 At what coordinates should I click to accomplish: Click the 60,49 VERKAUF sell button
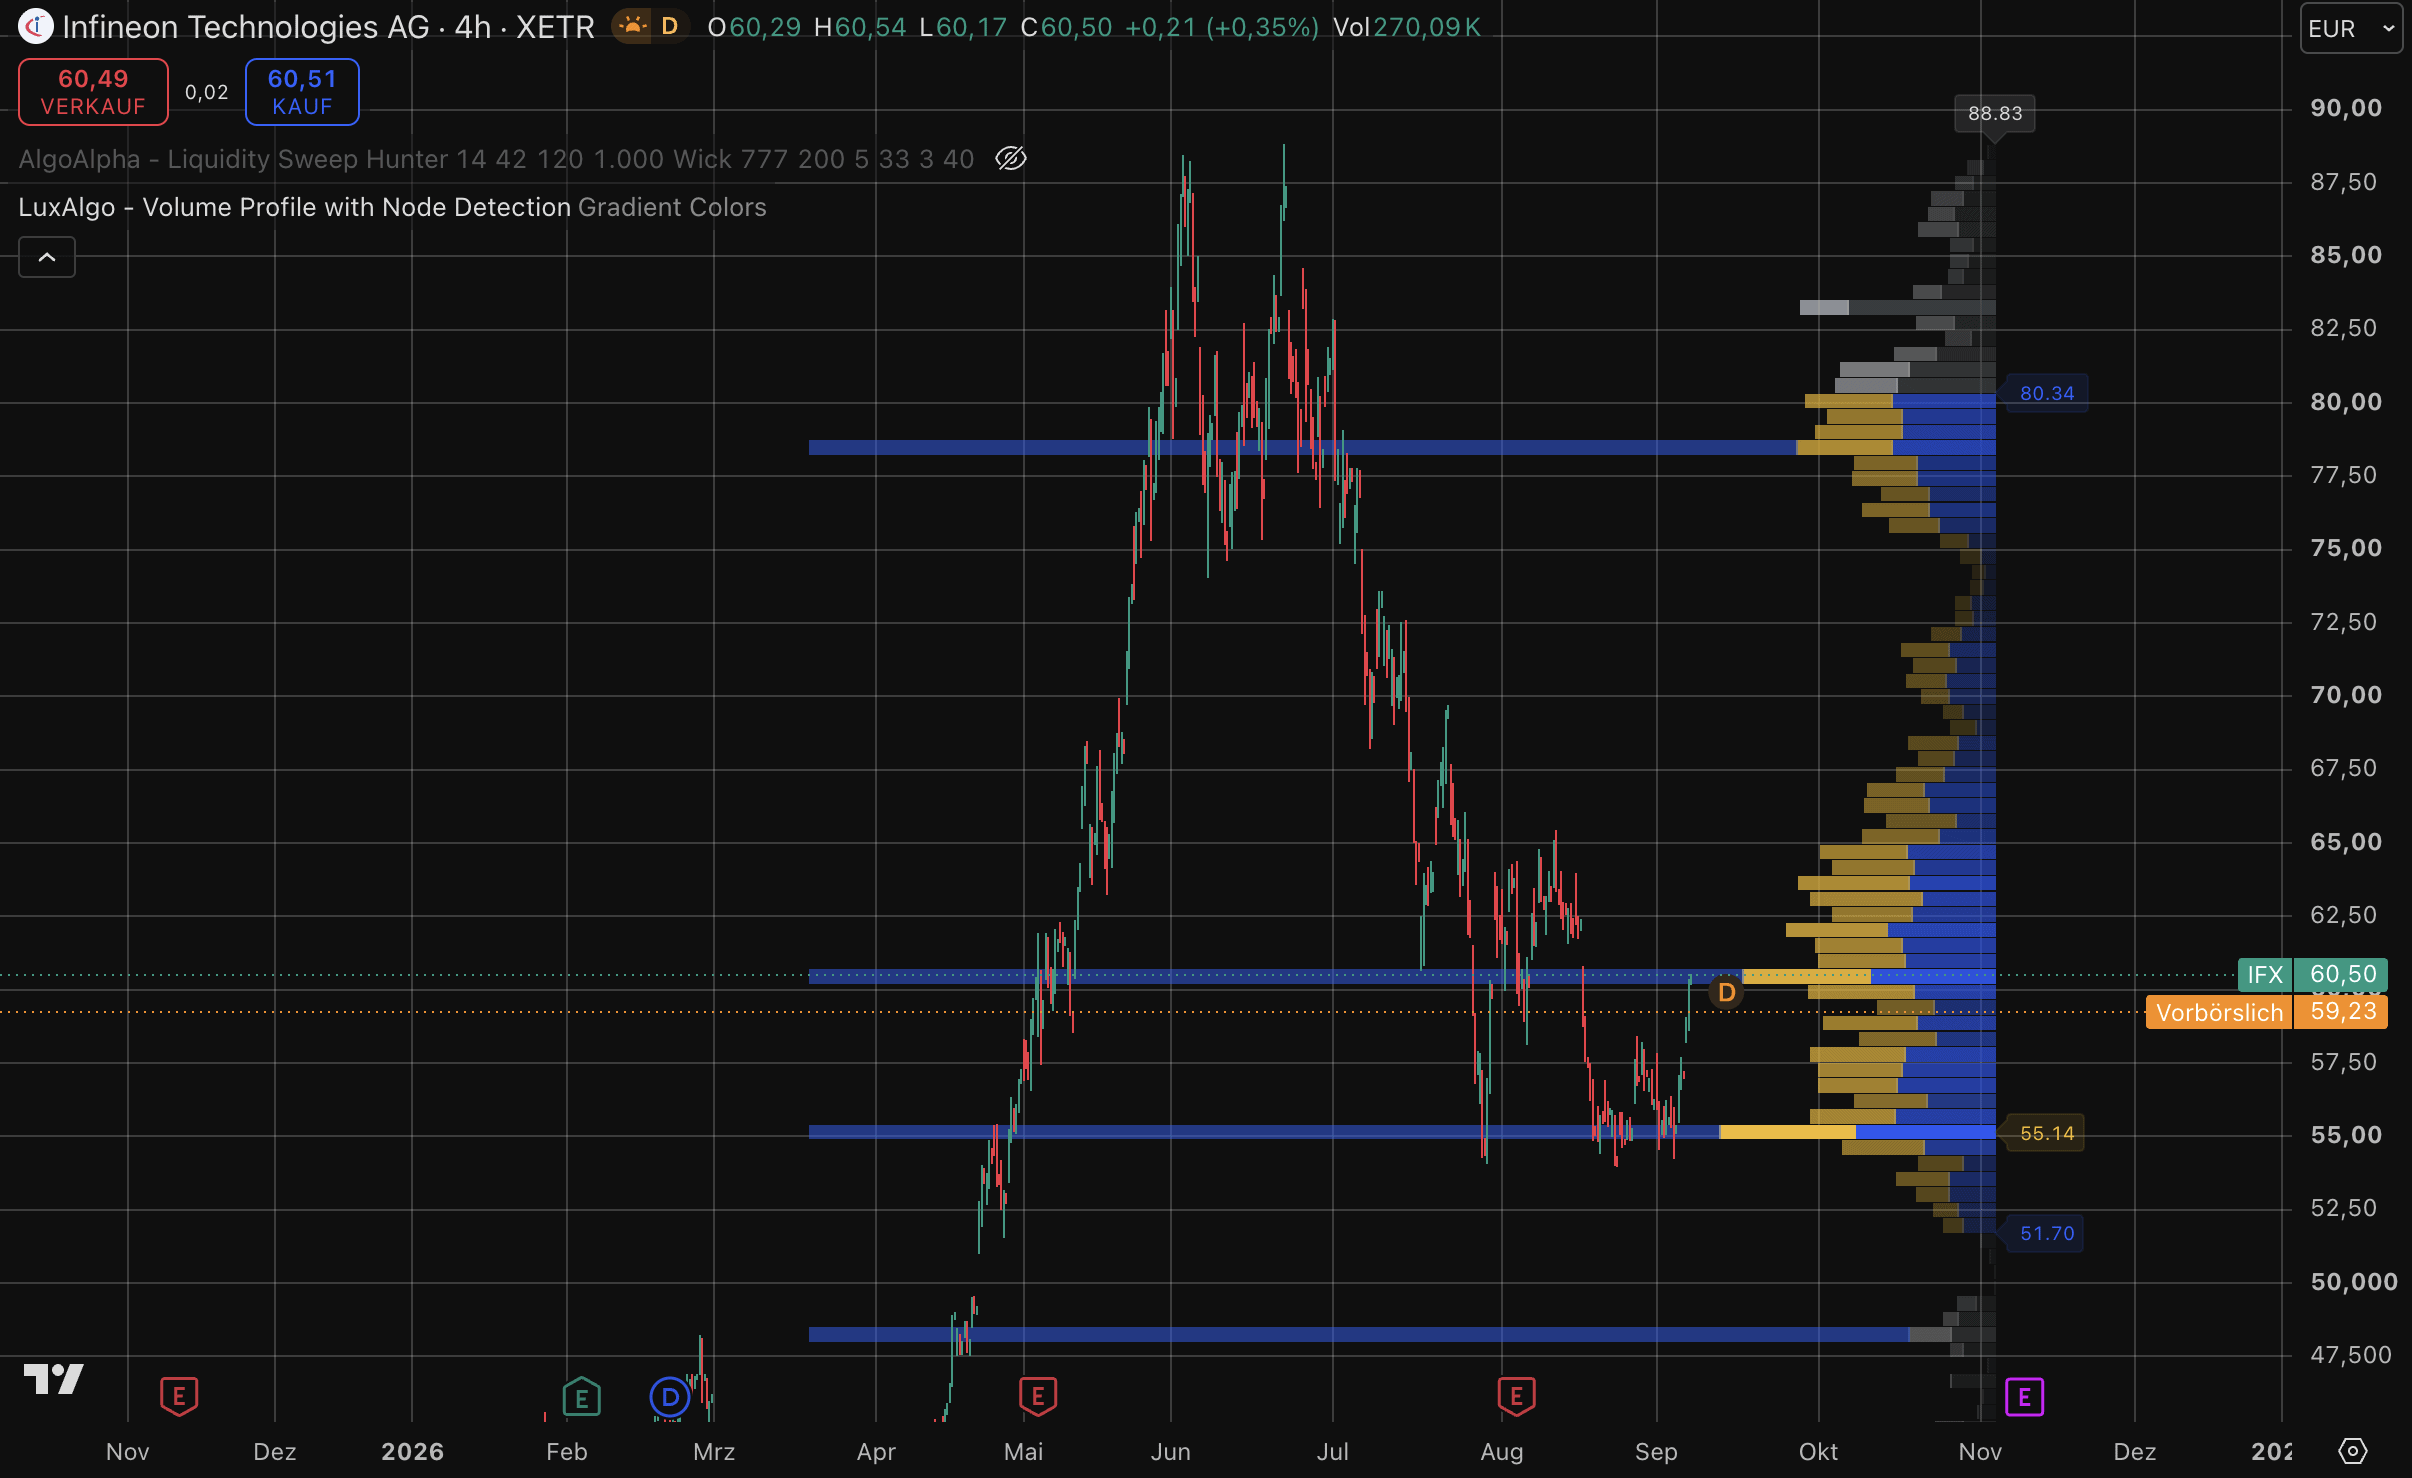(93, 92)
